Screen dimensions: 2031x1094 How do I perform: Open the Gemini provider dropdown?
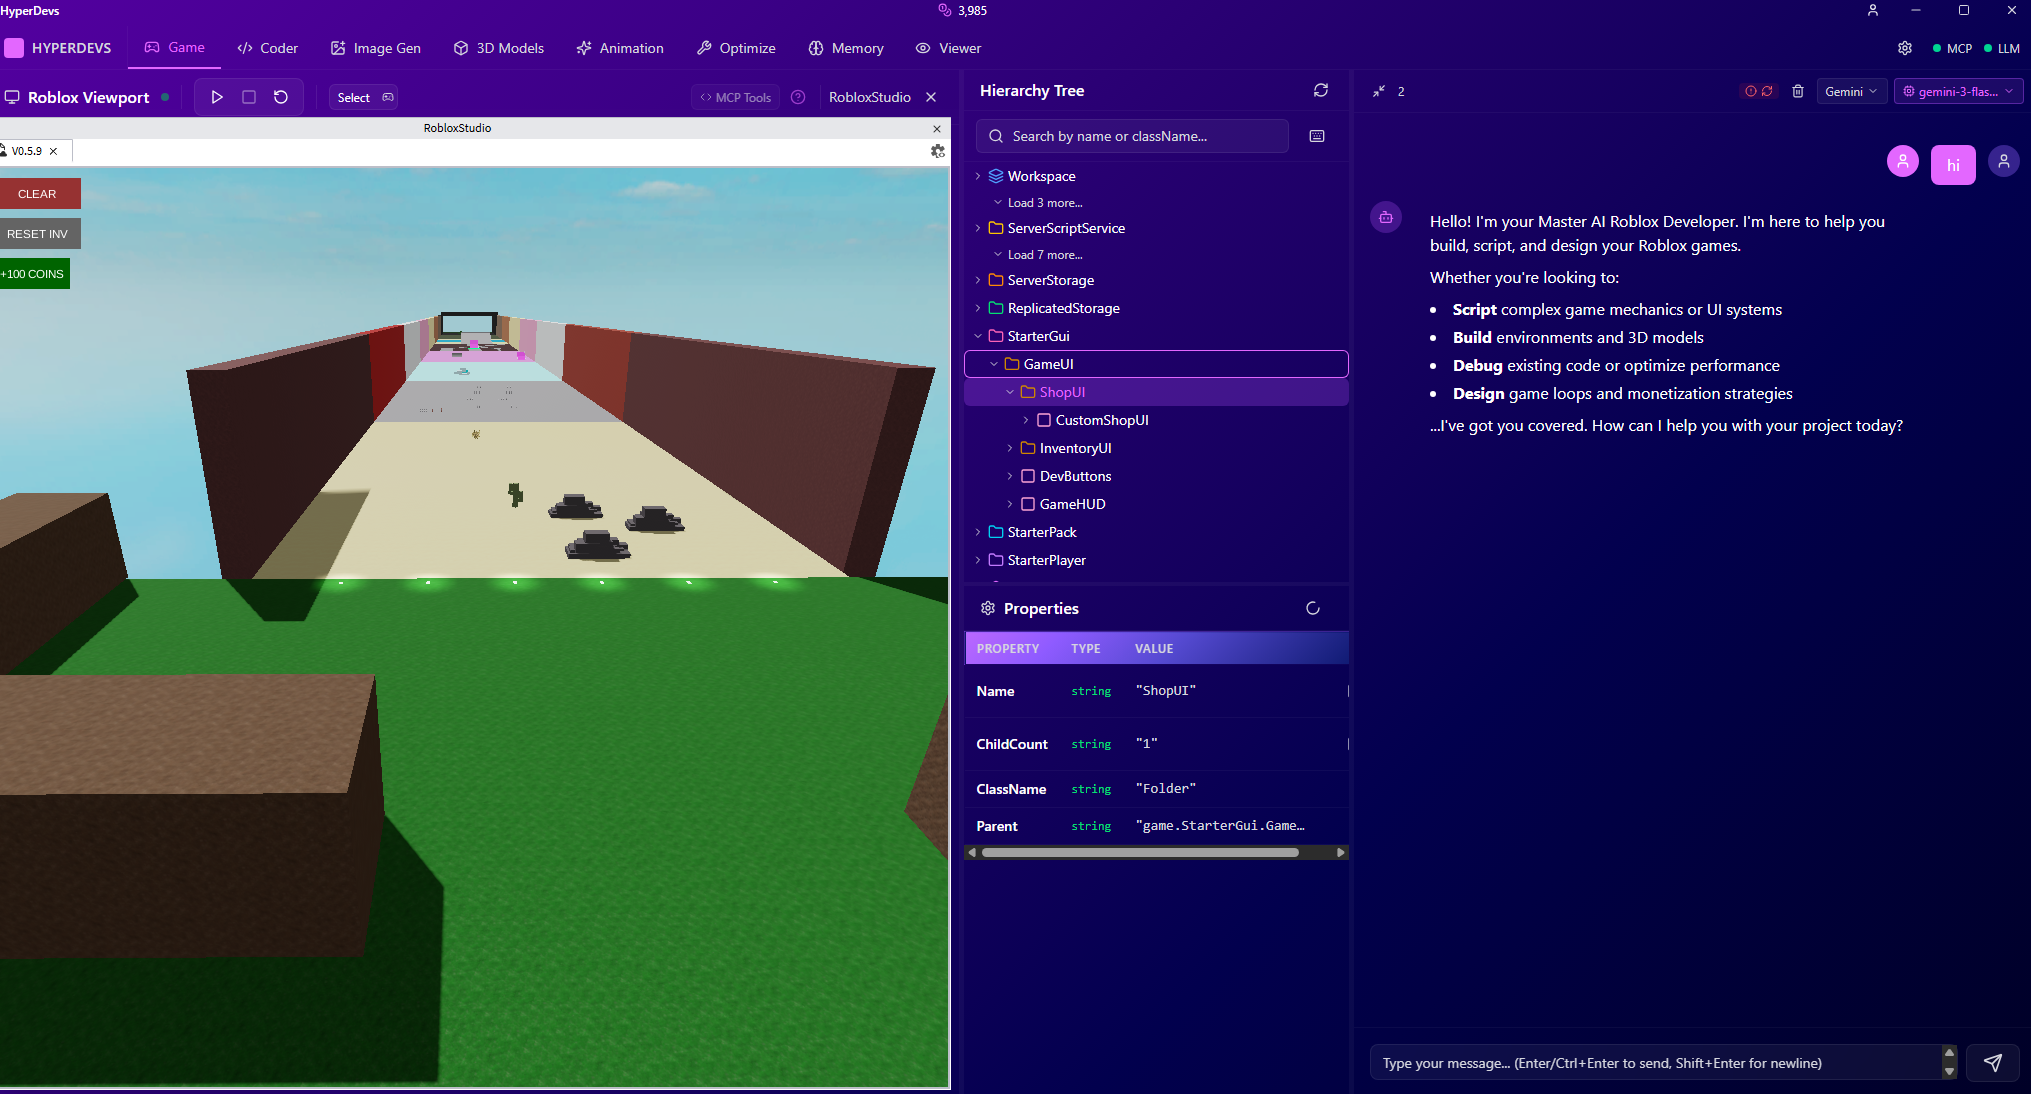[1851, 91]
